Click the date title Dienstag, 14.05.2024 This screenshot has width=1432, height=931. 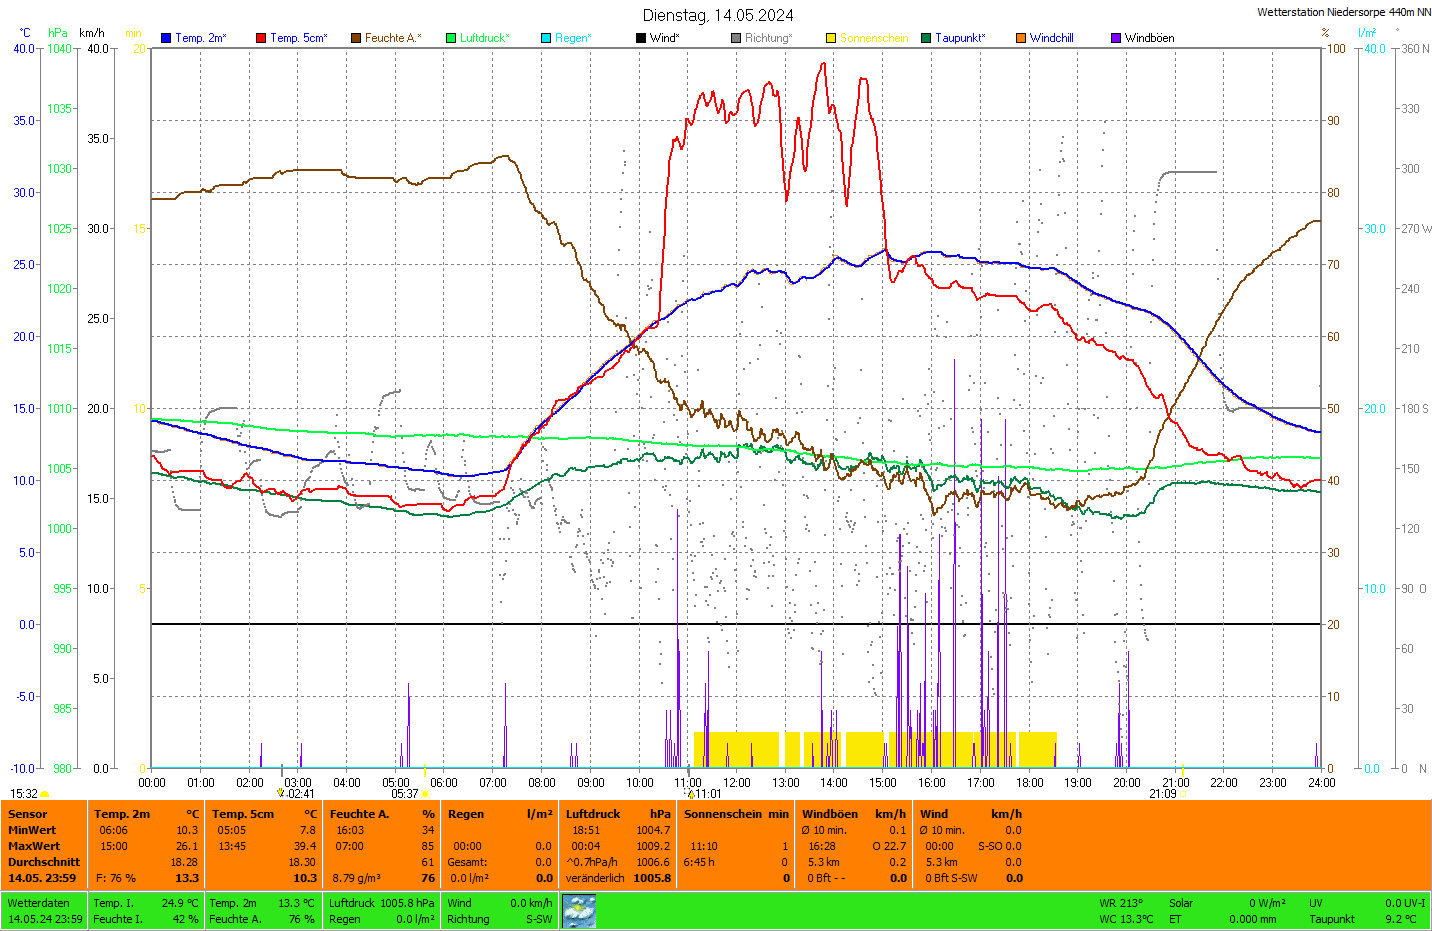coord(718,15)
